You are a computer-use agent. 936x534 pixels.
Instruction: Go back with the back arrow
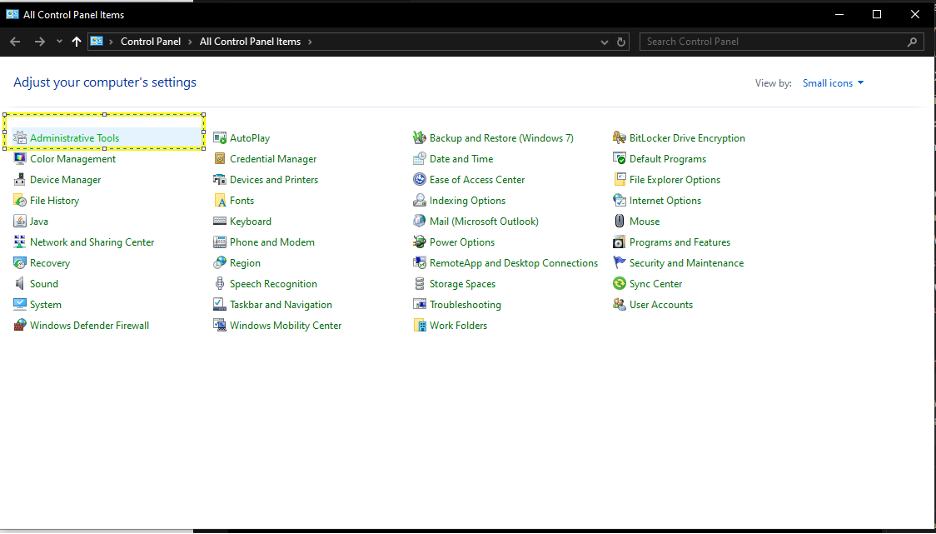click(x=16, y=42)
